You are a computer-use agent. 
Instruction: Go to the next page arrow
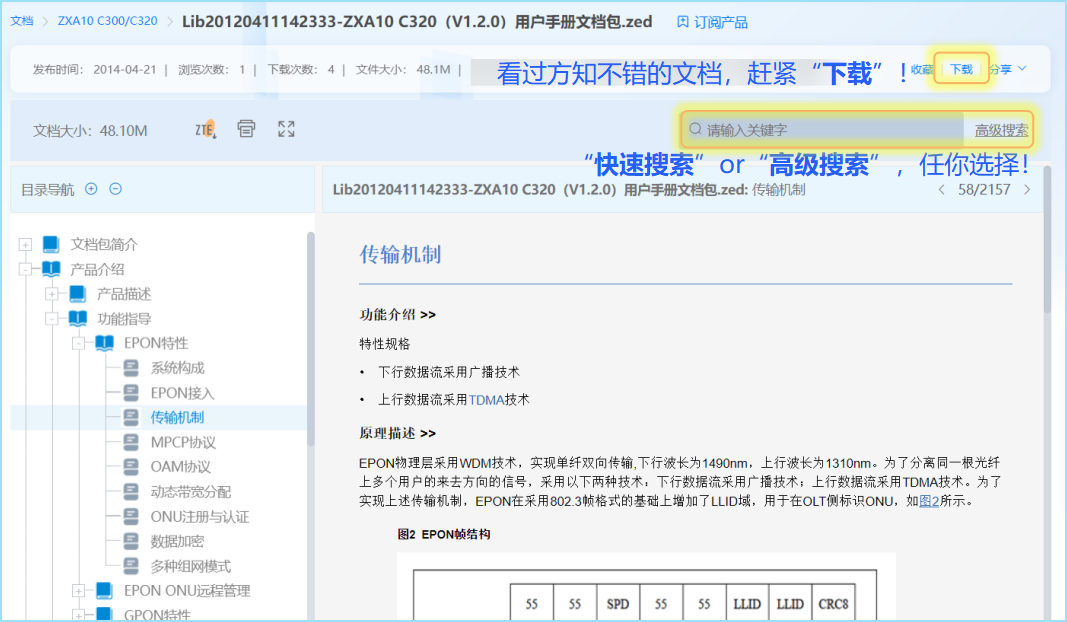[1028, 190]
